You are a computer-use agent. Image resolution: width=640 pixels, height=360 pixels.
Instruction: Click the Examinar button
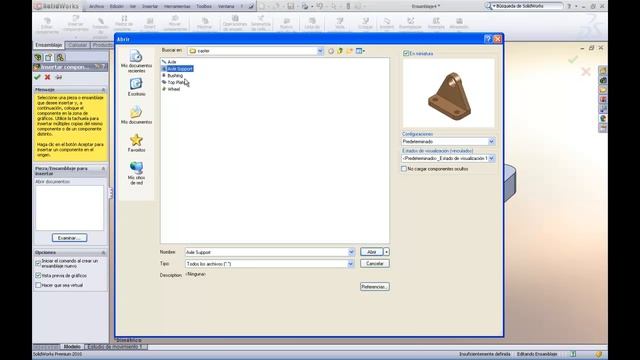pos(69,238)
